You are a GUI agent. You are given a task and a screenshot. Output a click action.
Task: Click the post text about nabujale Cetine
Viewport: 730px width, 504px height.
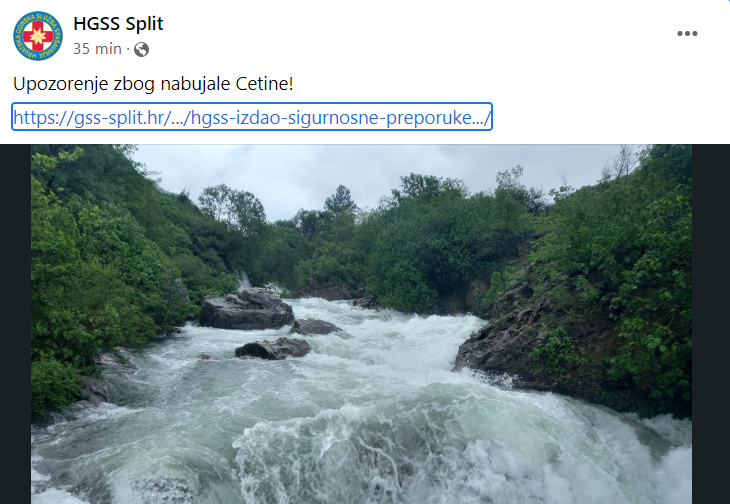click(153, 84)
